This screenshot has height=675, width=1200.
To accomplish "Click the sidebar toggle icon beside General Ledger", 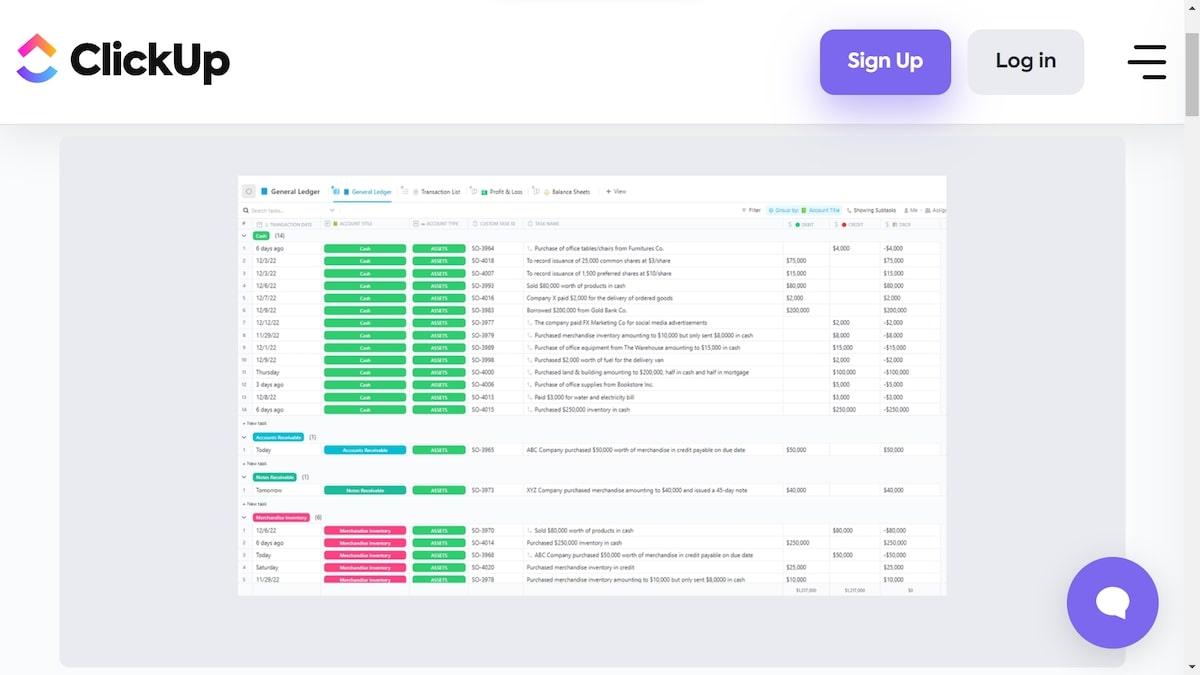I will pyautogui.click(x=249, y=191).
